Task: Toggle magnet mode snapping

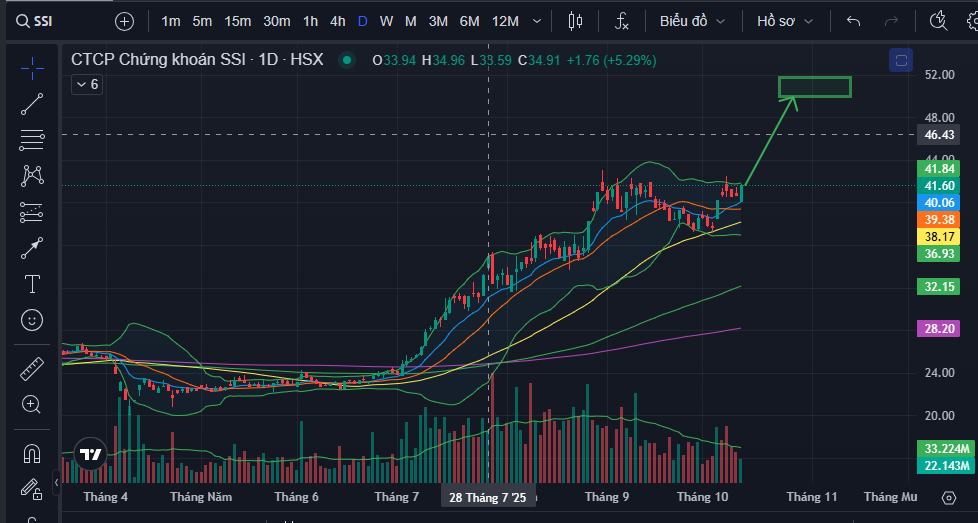Action: click(32, 454)
